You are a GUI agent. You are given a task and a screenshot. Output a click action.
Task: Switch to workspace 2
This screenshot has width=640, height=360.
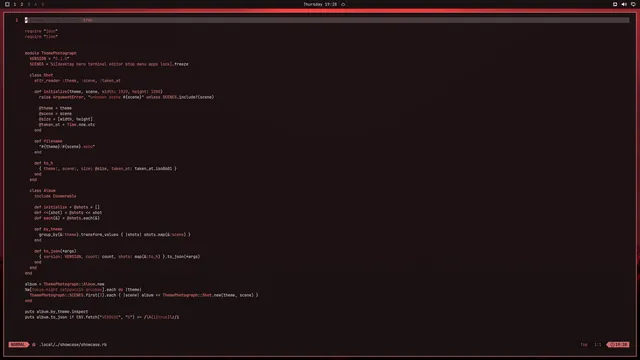coord(22,4)
